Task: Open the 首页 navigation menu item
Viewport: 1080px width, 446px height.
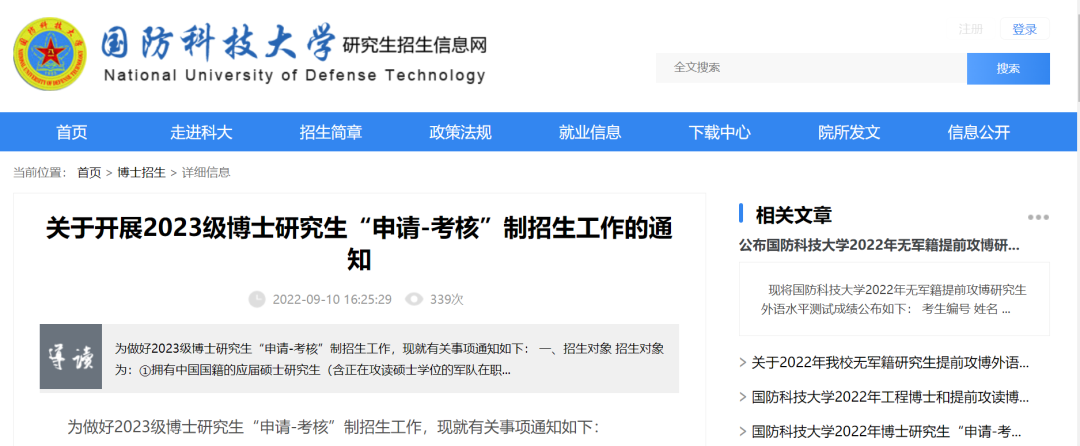Action: pyautogui.click(x=72, y=132)
